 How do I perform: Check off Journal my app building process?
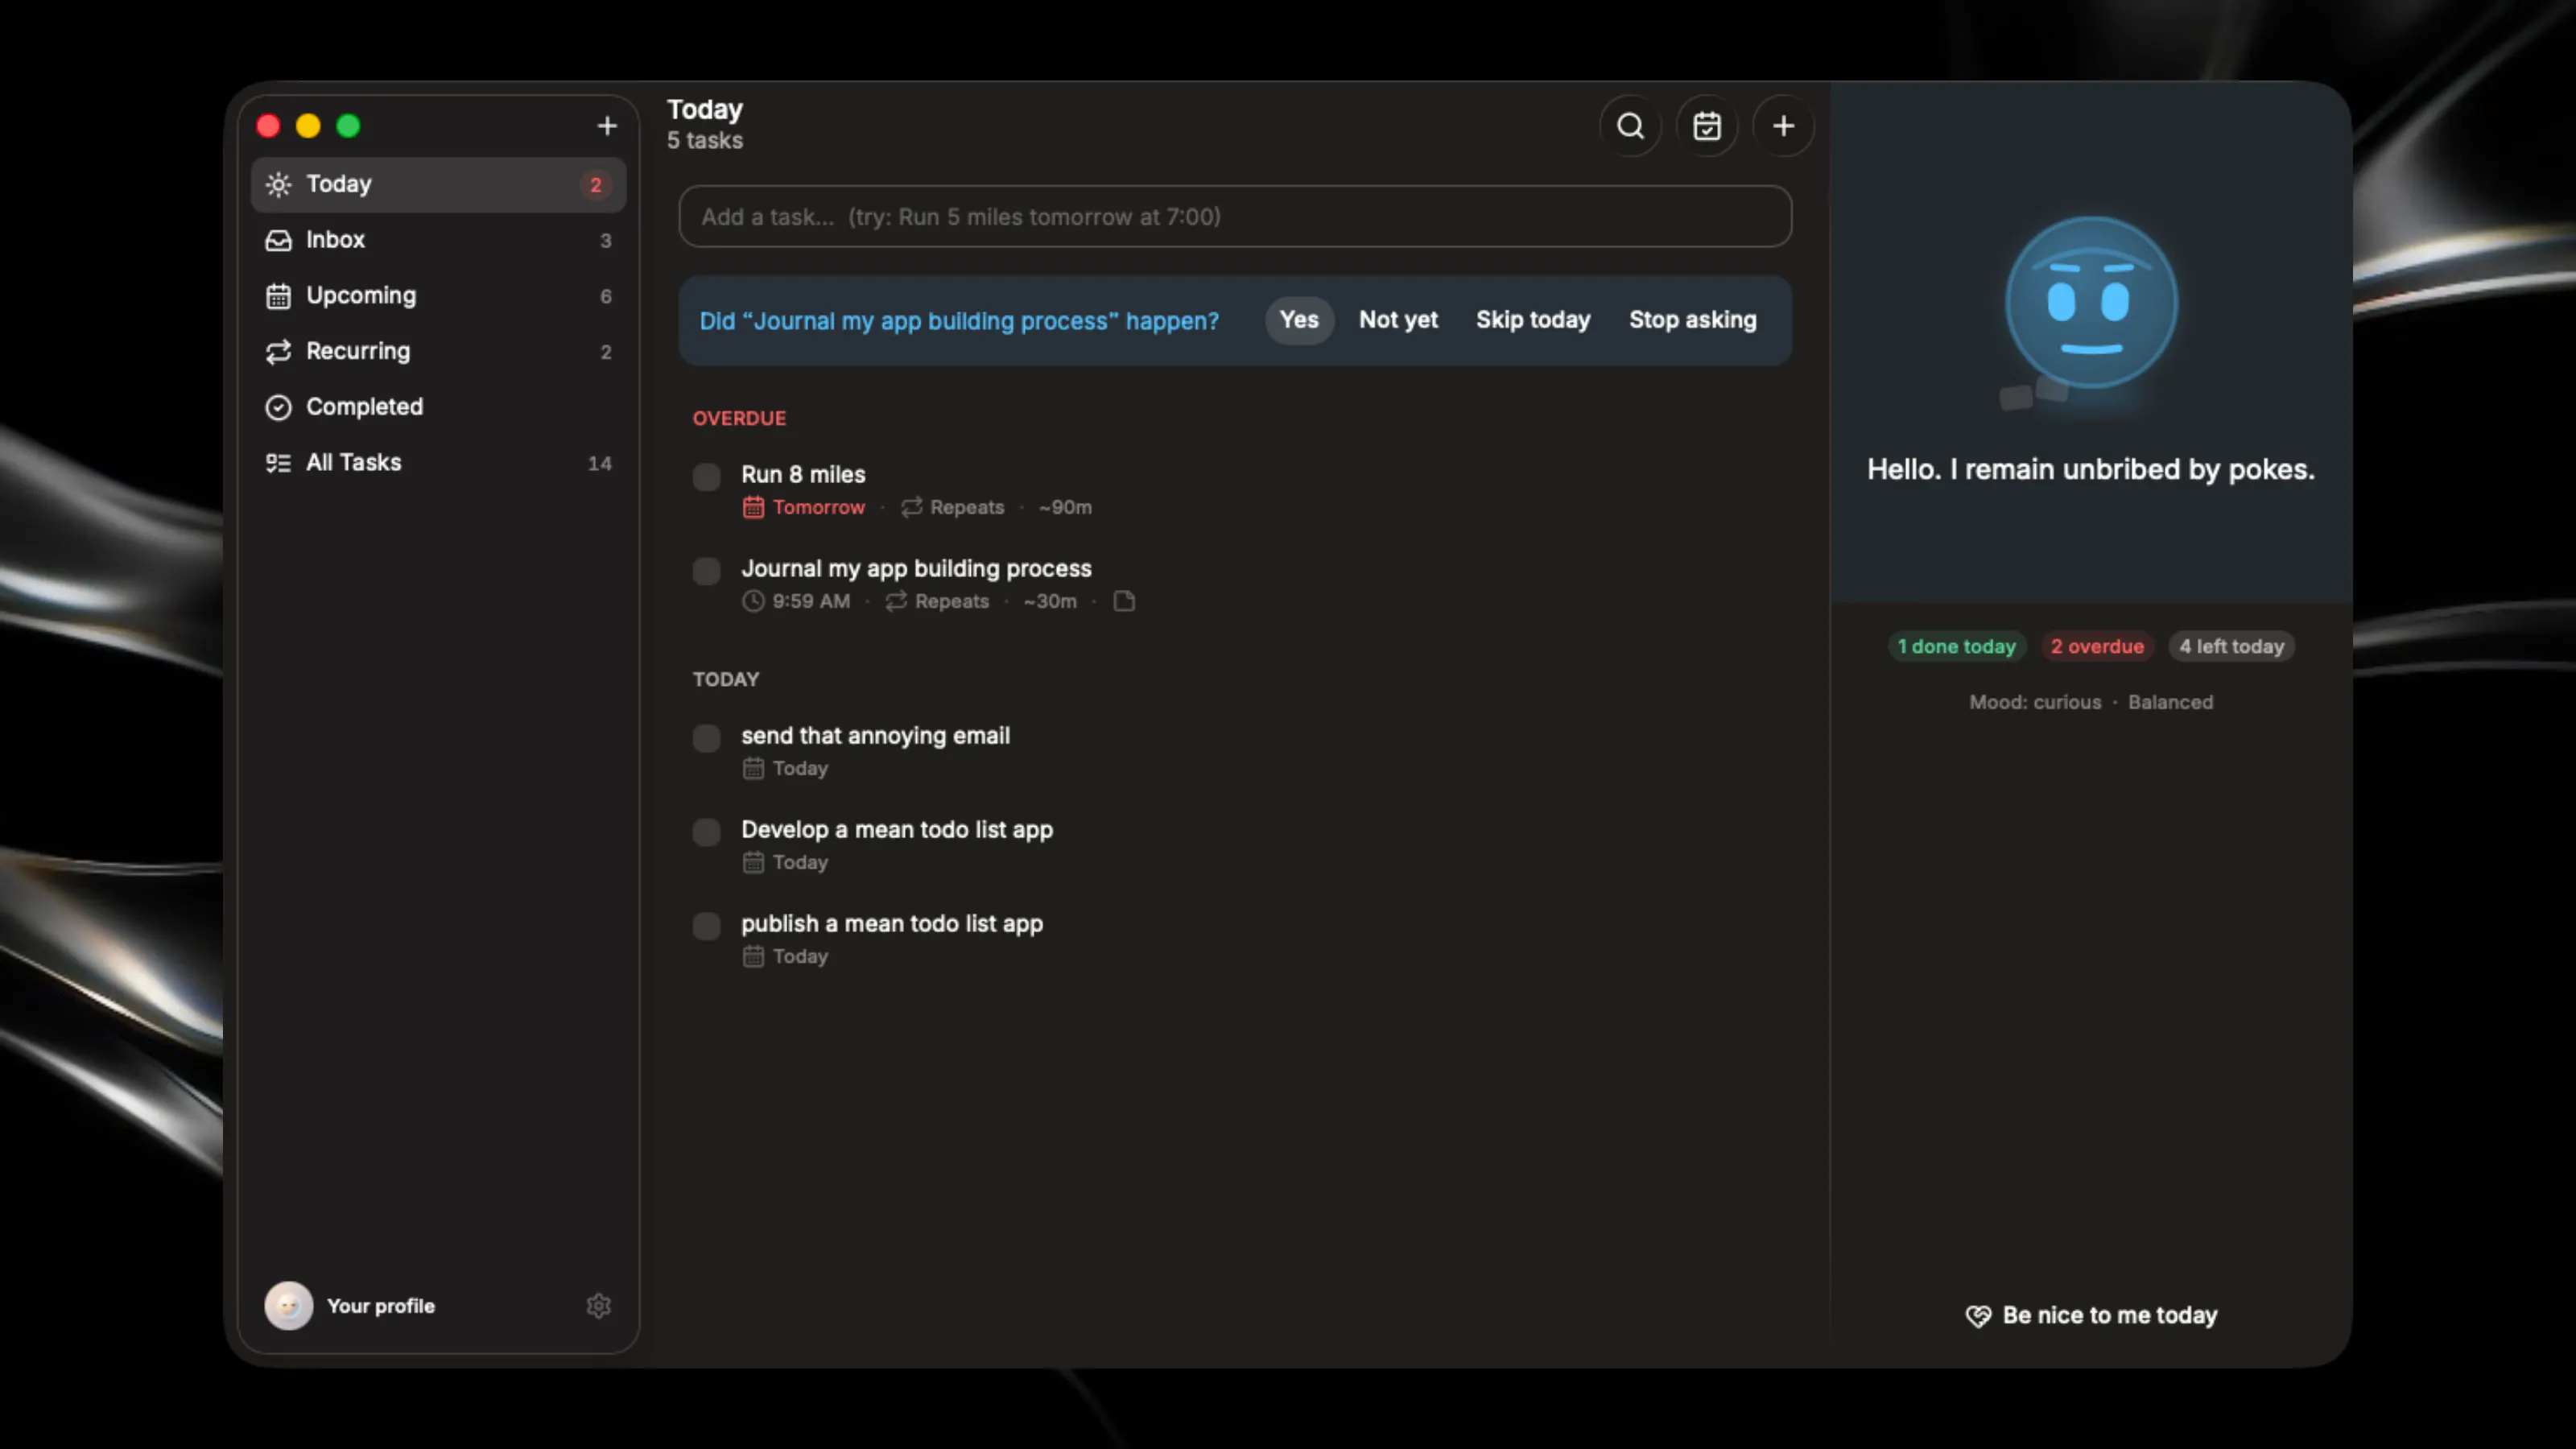pyautogui.click(x=707, y=571)
